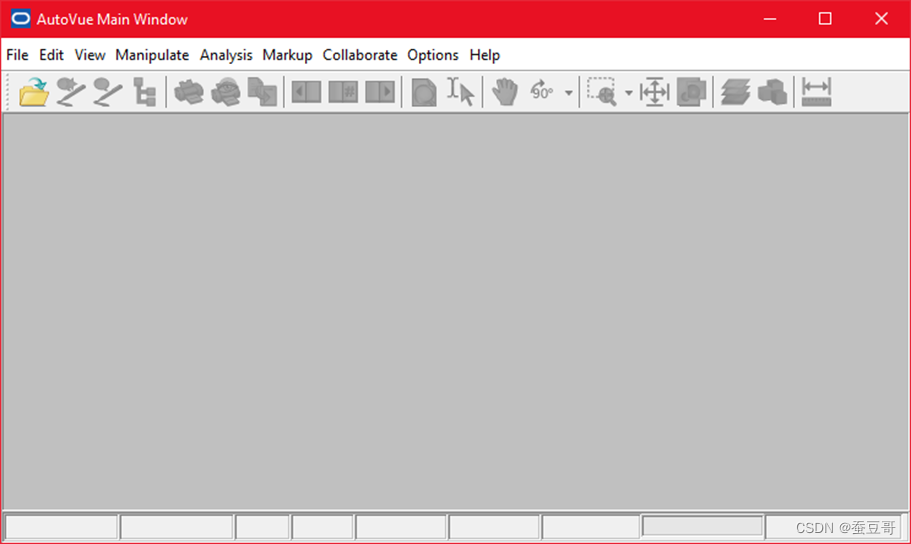Open the Markup menu

click(x=288, y=55)
